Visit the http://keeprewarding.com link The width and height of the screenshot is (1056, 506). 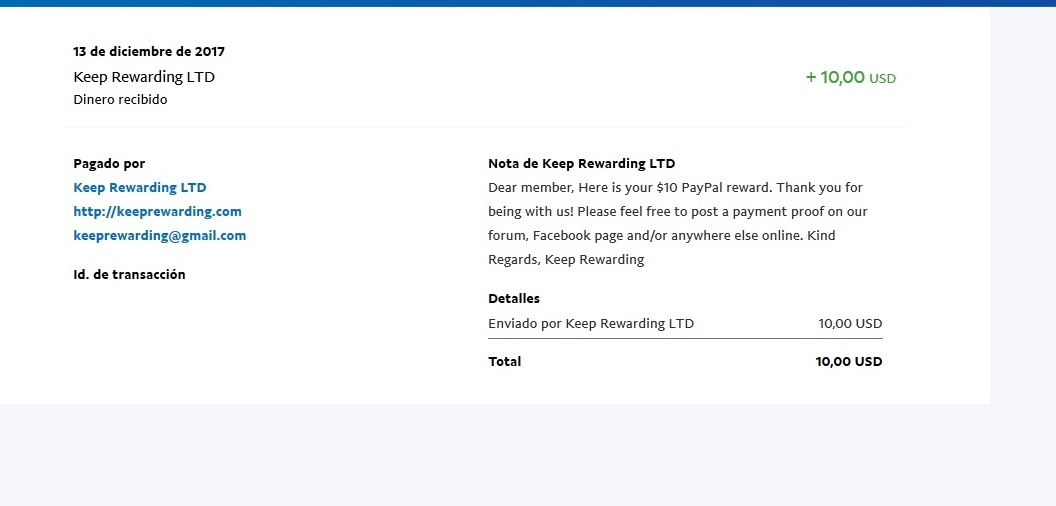coord(157,212)
